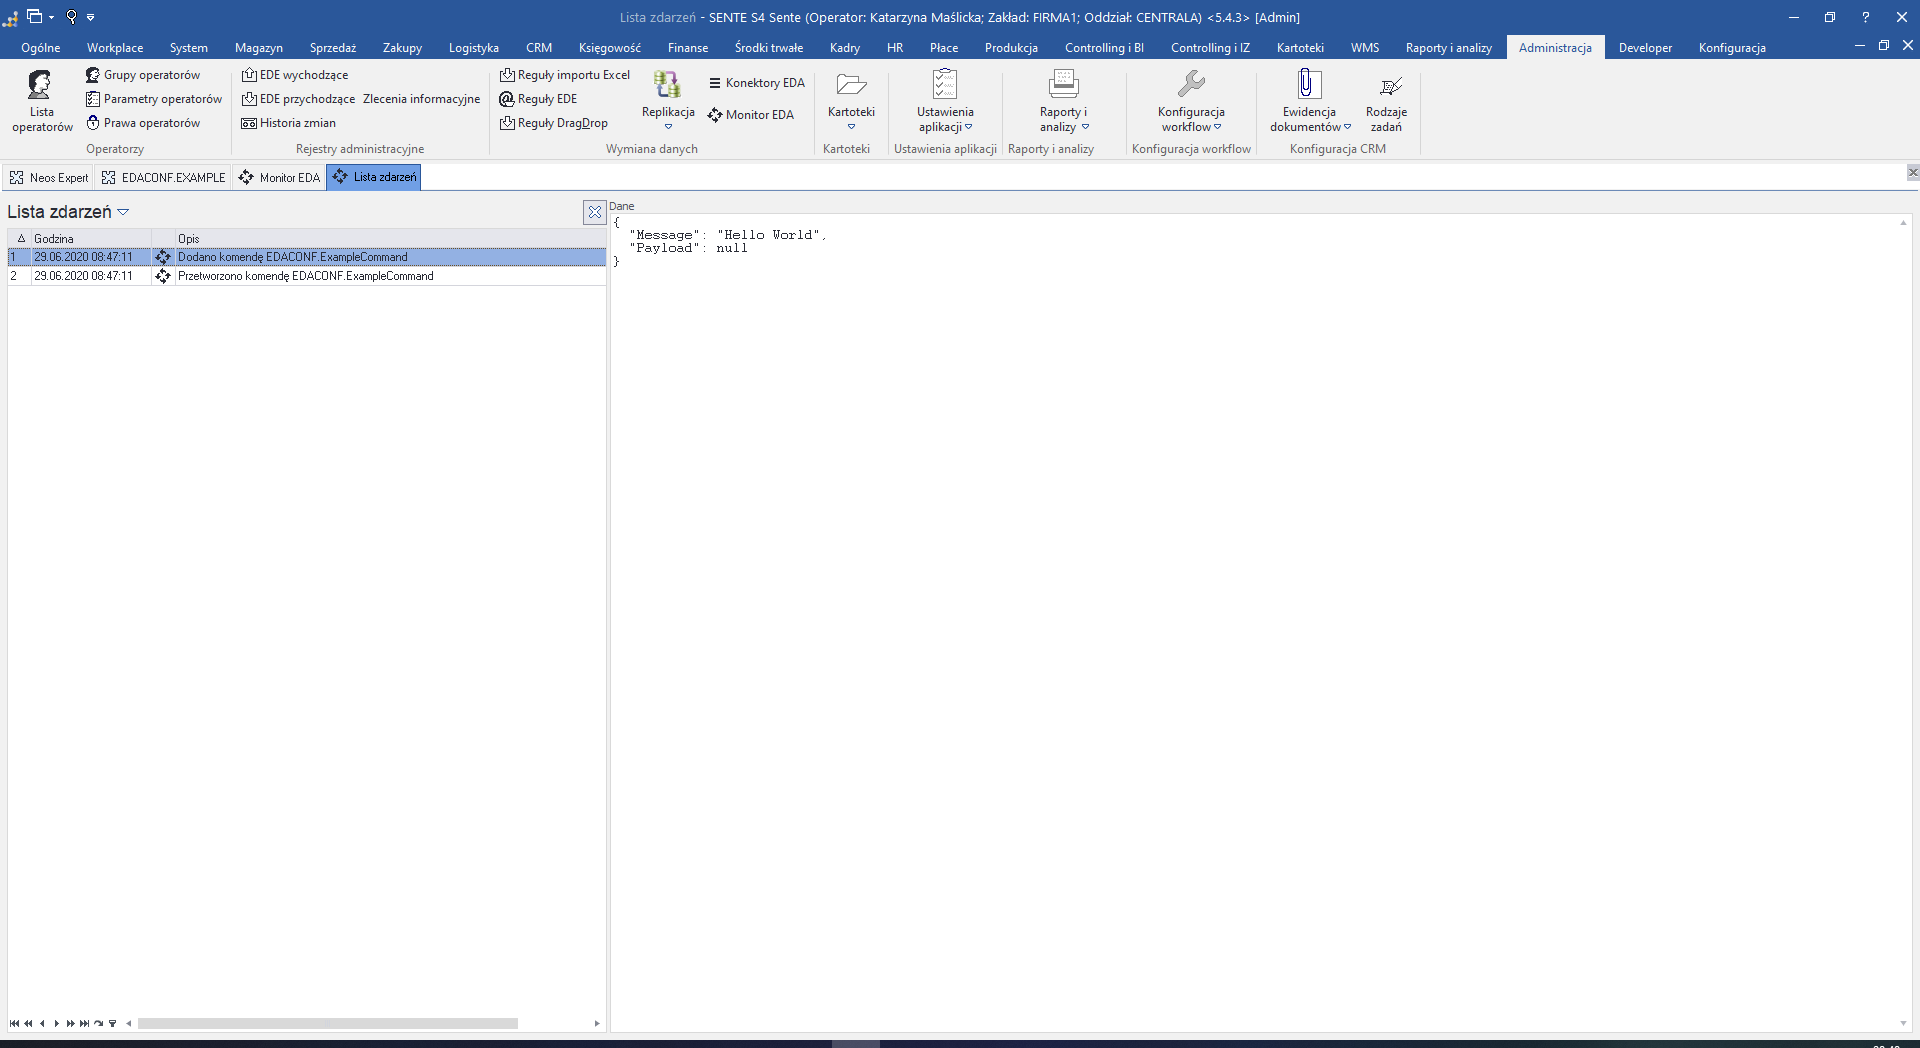Open Monitor EDA from ribbon
Image resolution: width=1920 pixels, height=1048 pixels.
coord(751,115)
